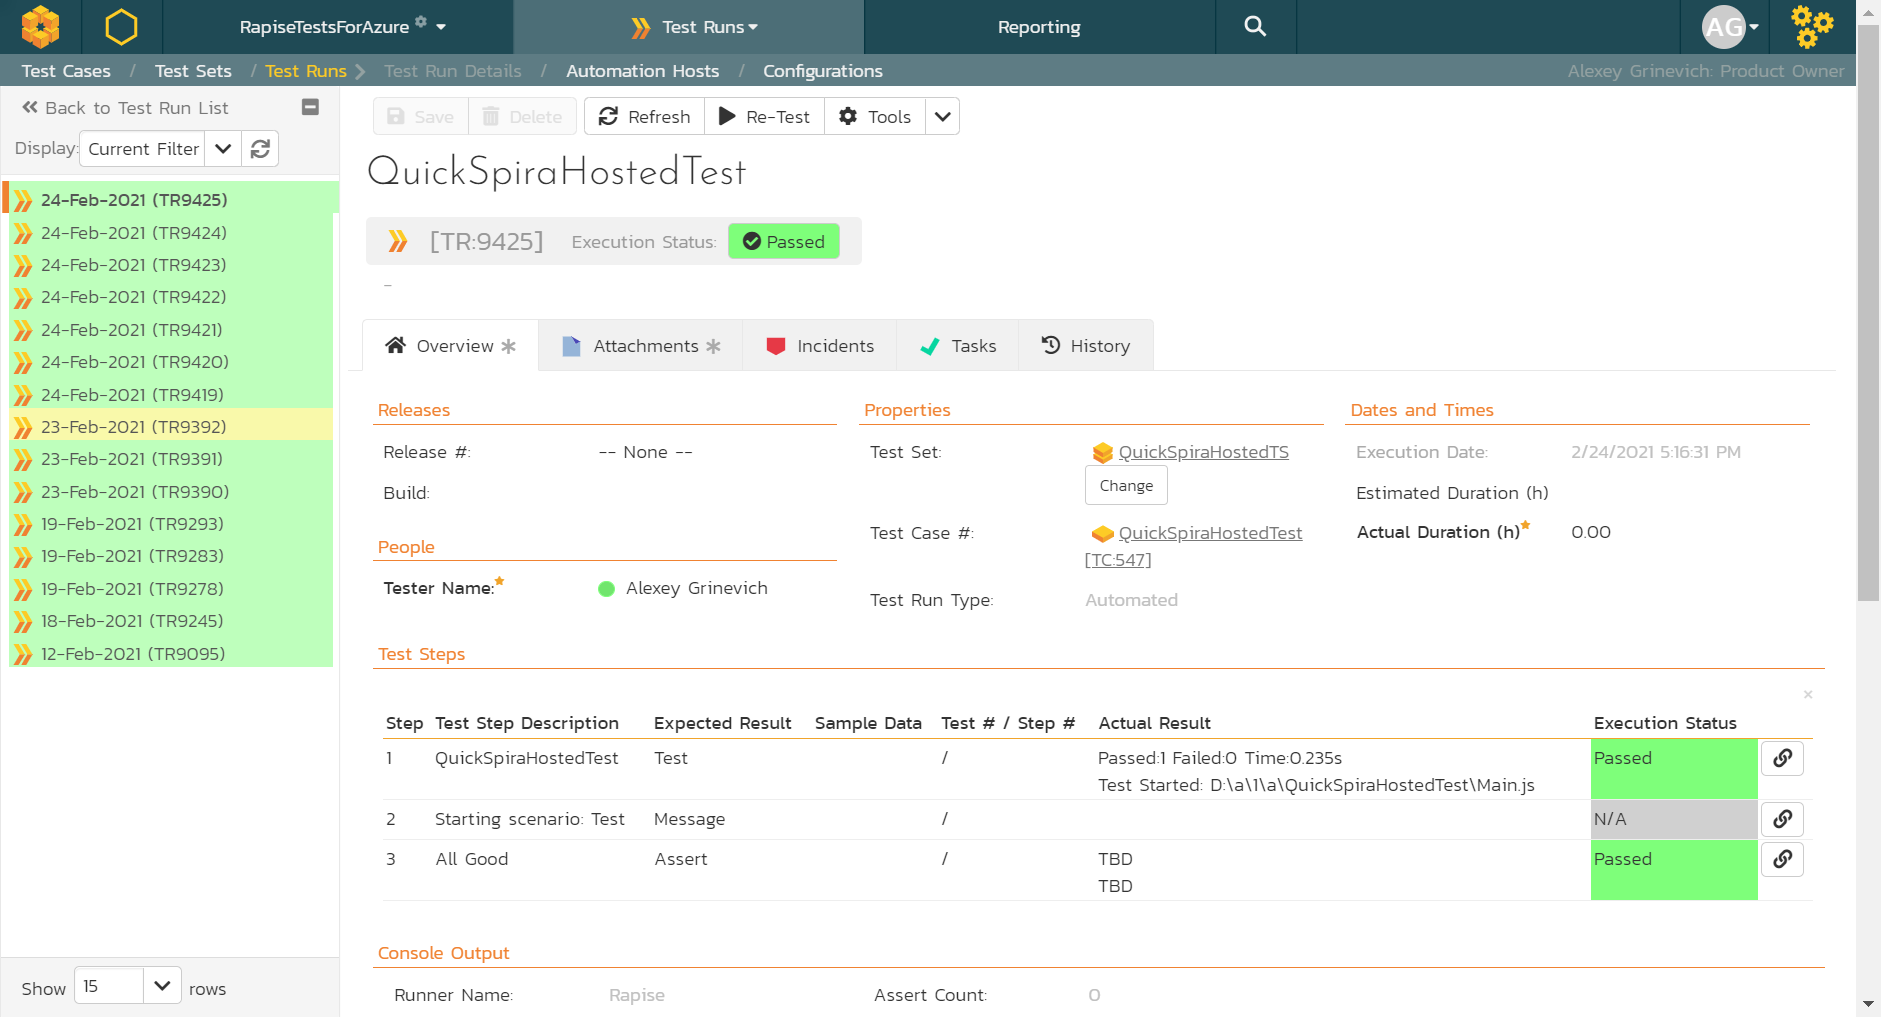1881x1017 pixels.
Task: Switch to the History tab
Action: point(1086,346)
